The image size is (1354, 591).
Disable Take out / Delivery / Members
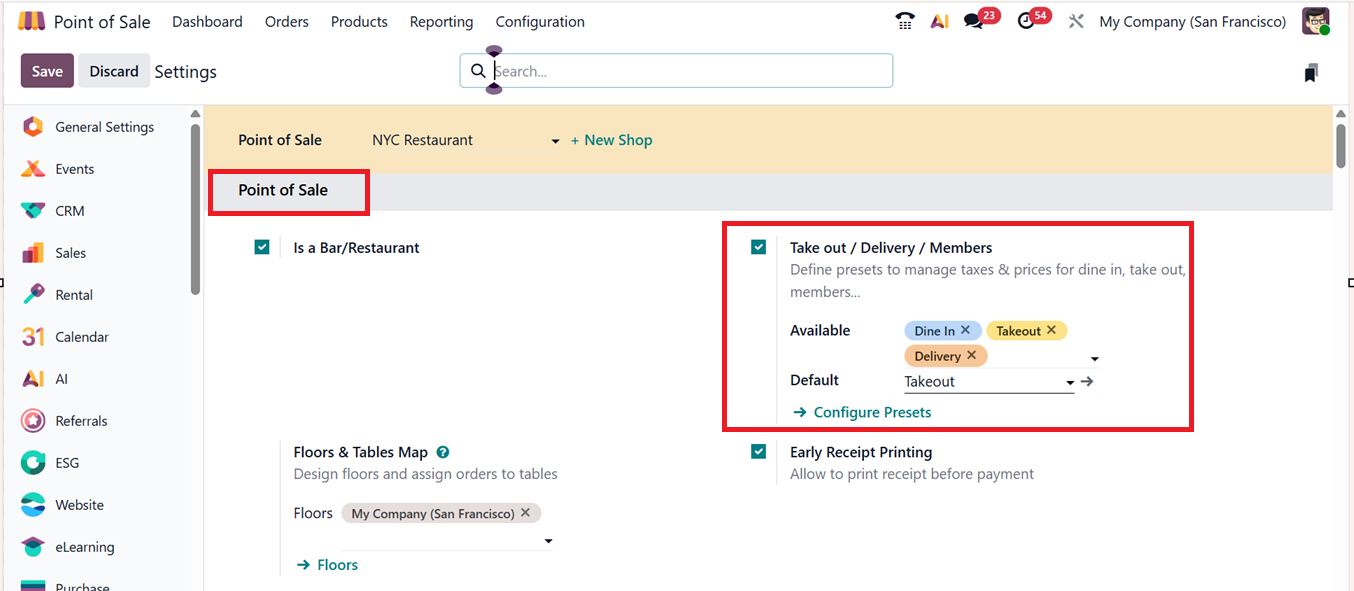tap(759, 246)
